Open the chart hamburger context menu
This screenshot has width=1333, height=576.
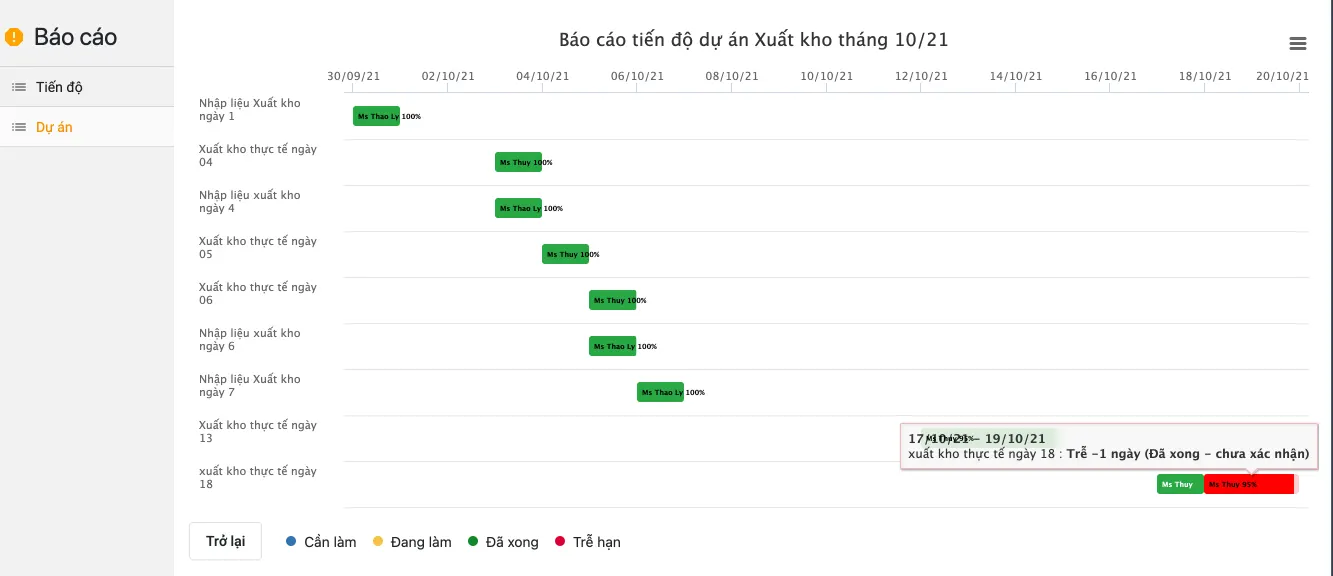(1298, 43)
